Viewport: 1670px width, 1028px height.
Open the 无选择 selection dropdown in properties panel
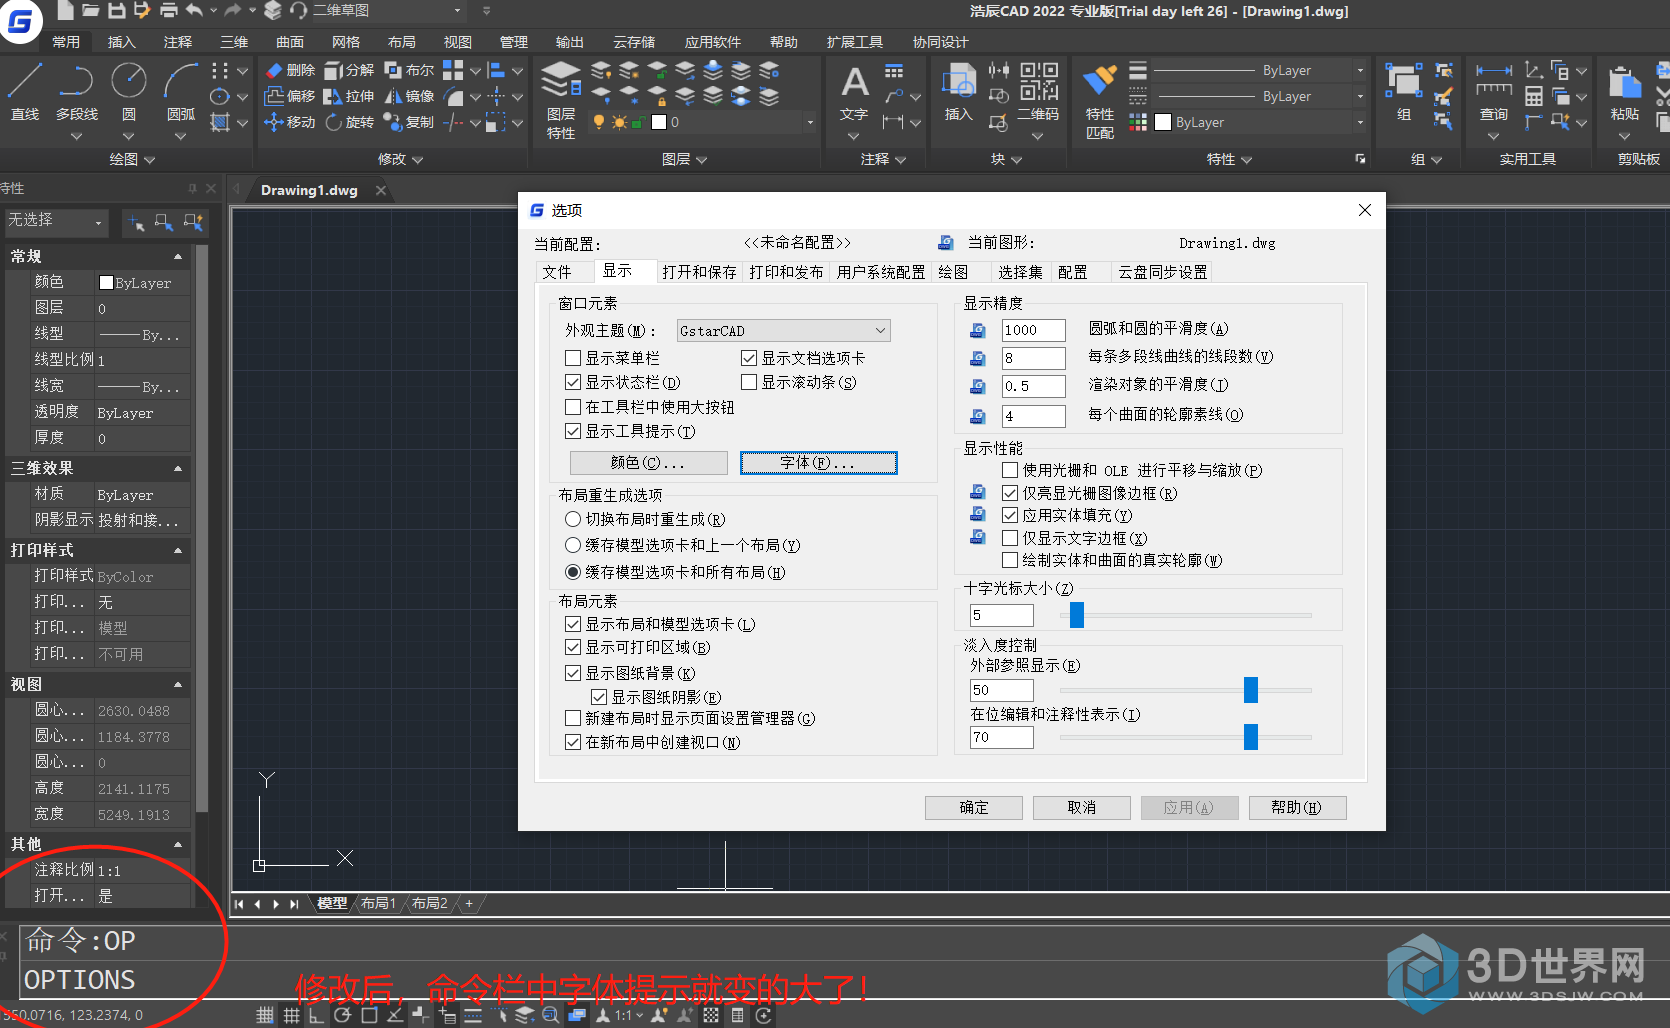(55, 221)
